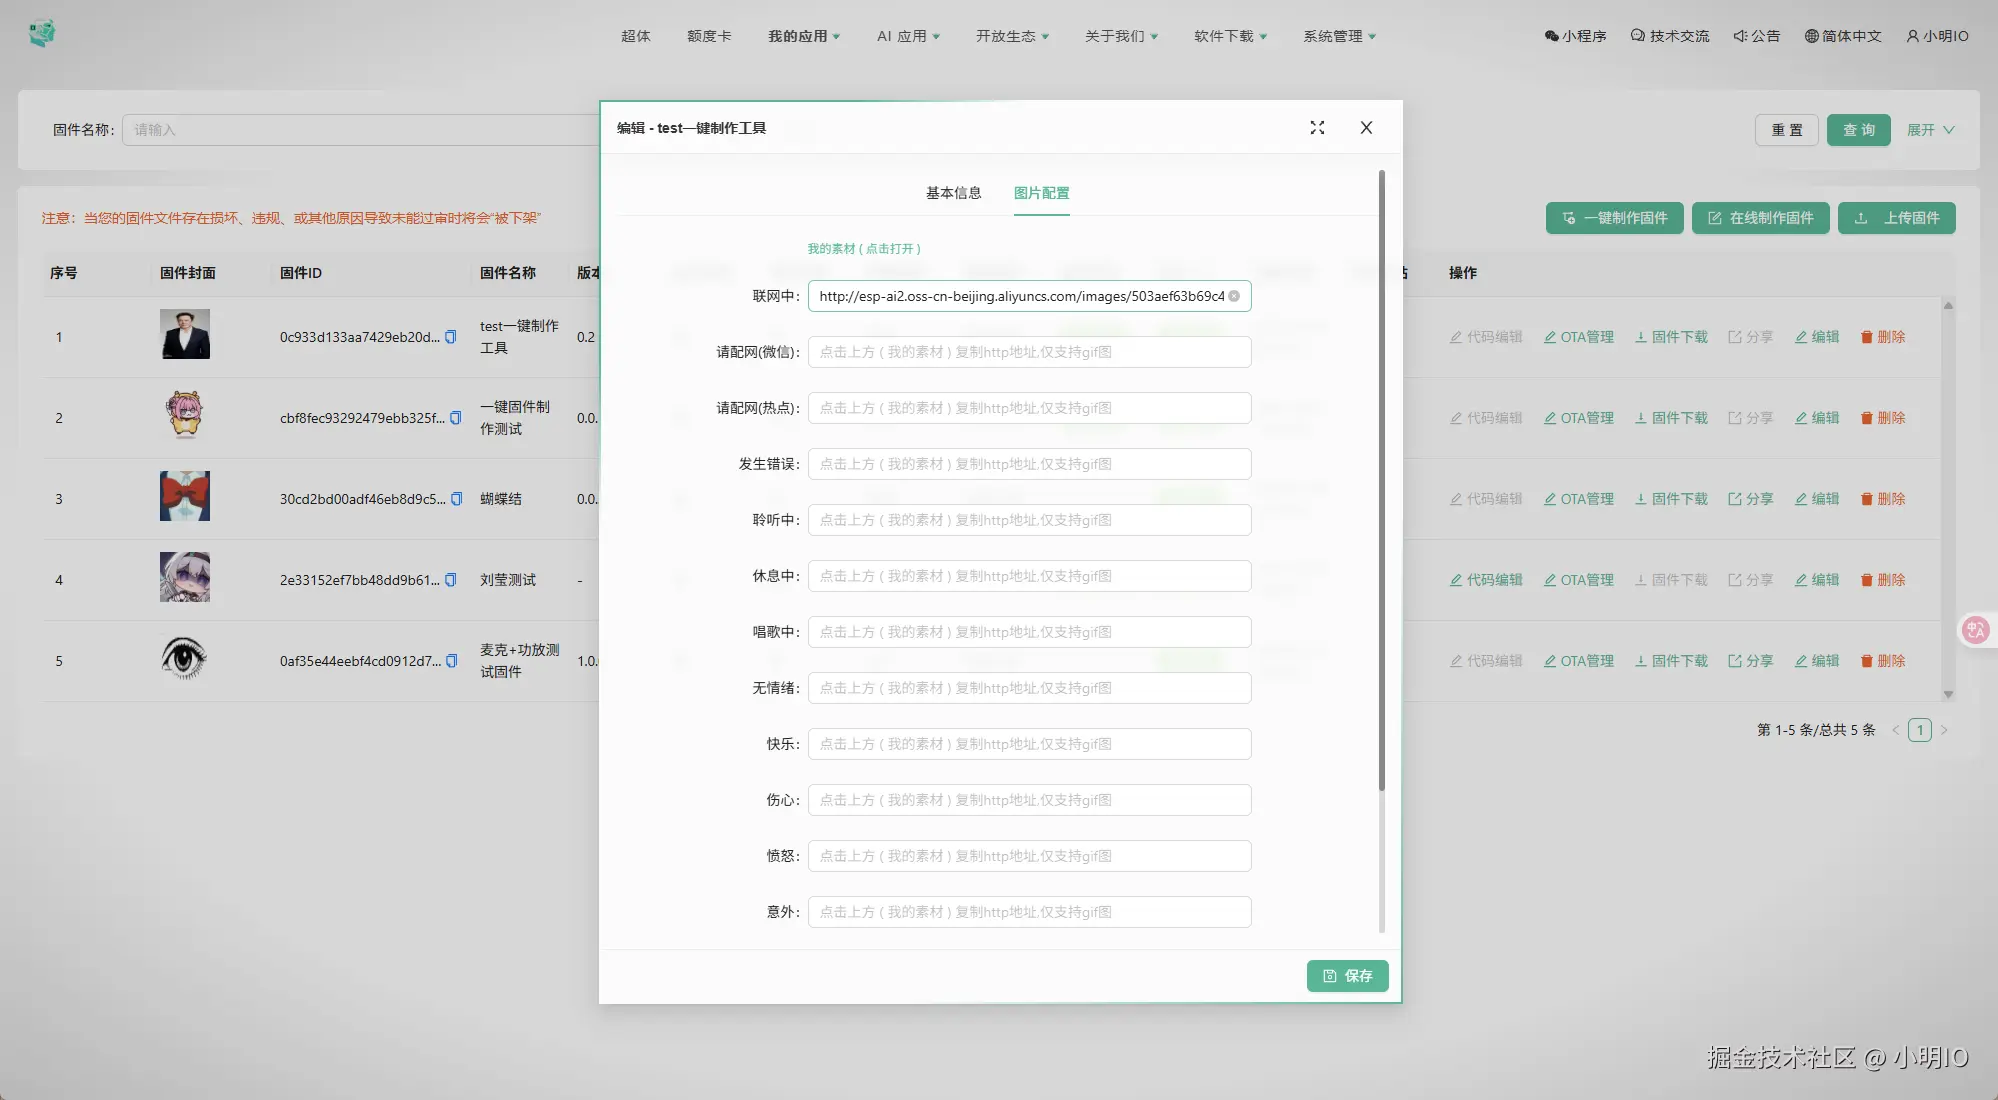Open 小程序 mini program link

[x=1576, y=36]
